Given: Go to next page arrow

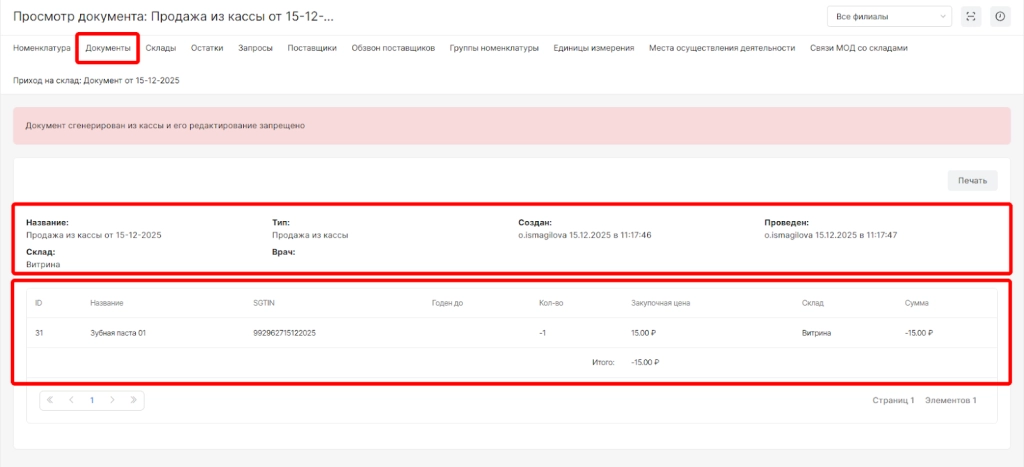Looking at the screenshot, I should click(x=112, y=400).
